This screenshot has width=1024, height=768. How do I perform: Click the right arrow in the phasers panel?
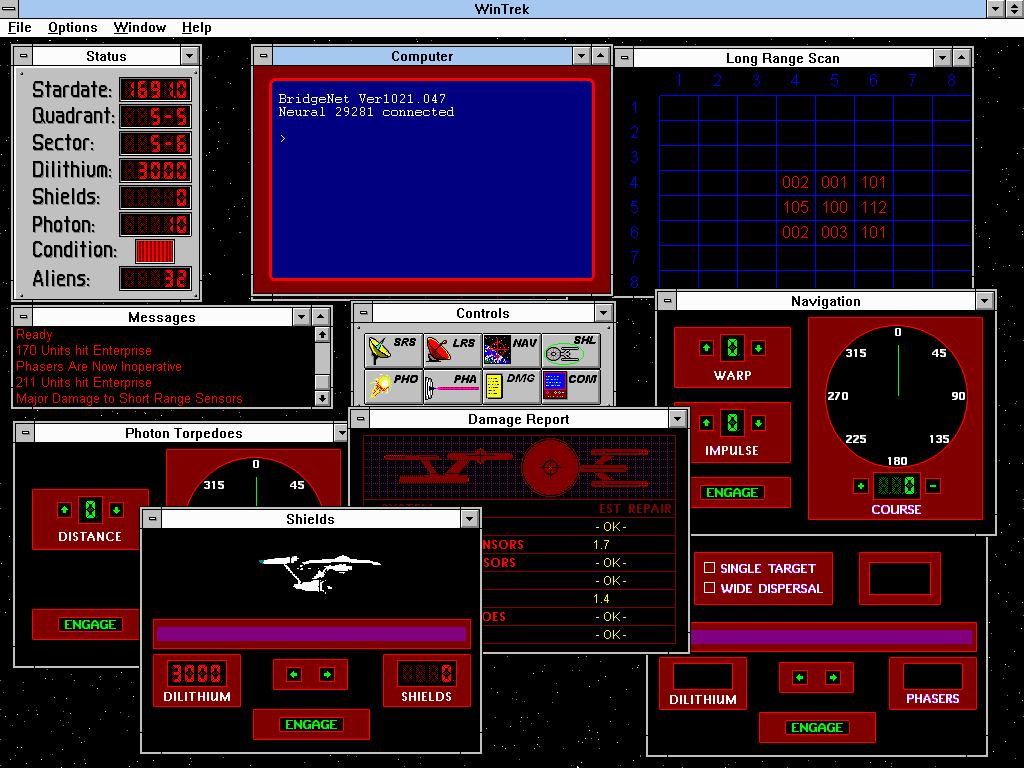click(x=833, y=678)
